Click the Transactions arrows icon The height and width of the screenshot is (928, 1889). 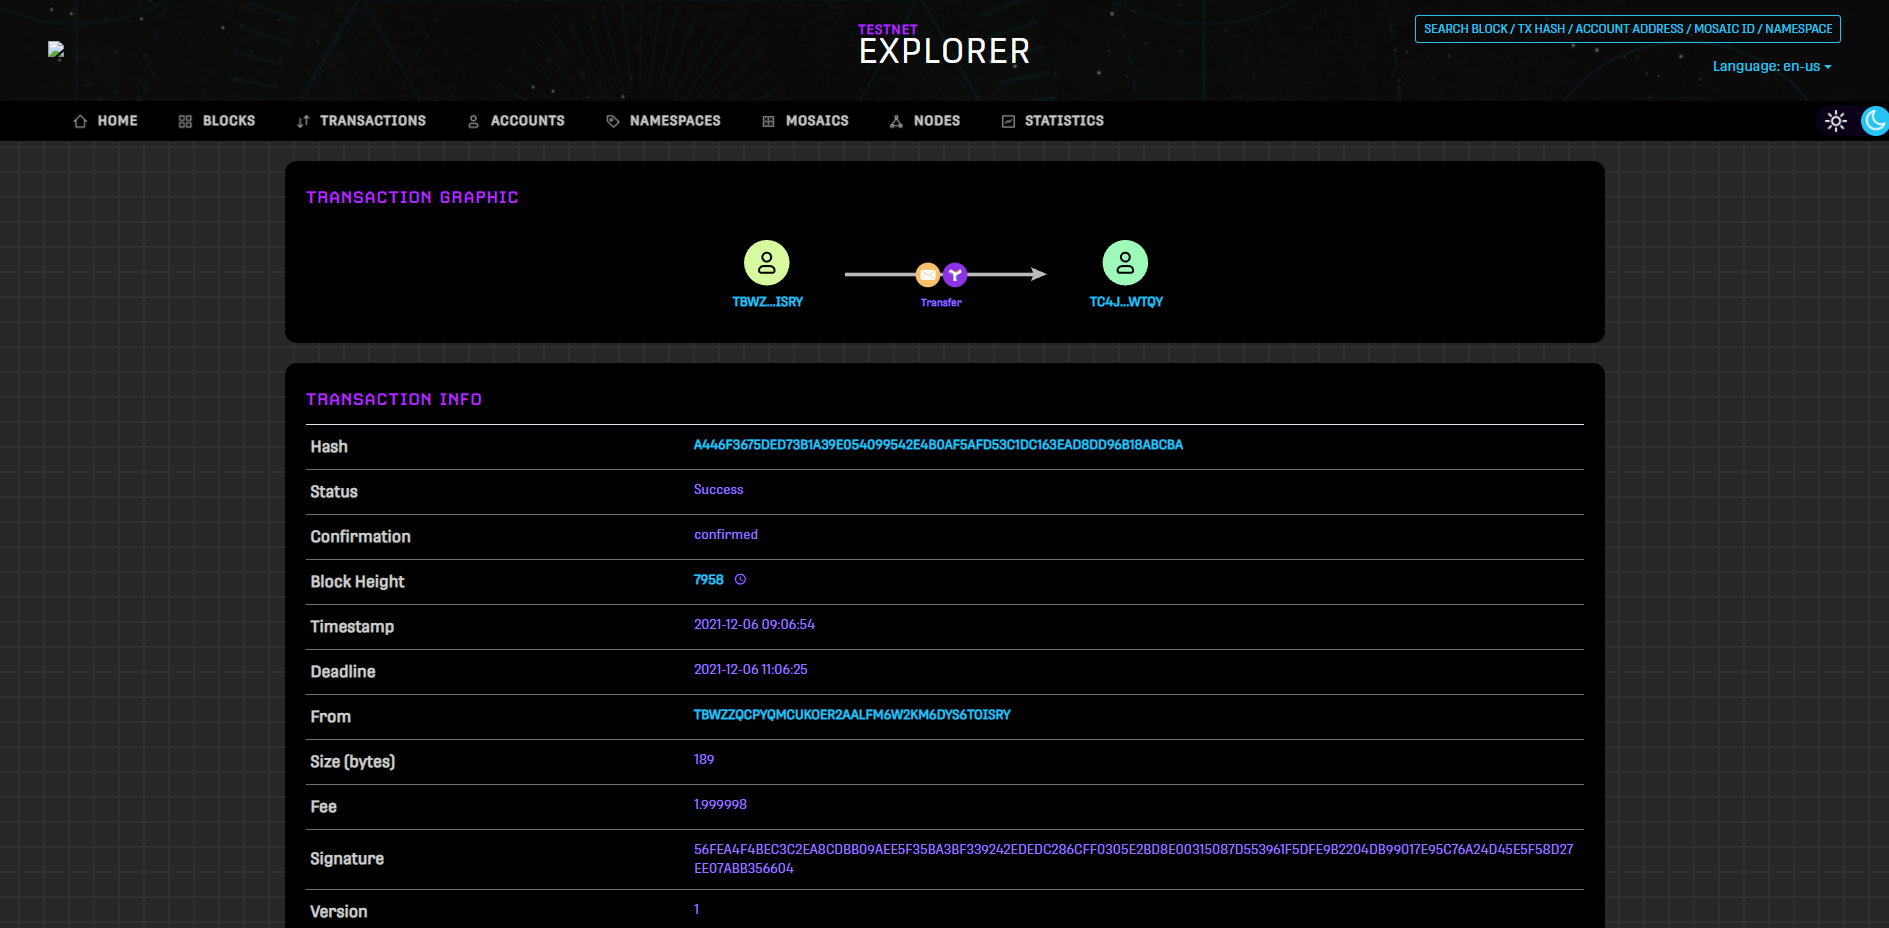(303, 121)
